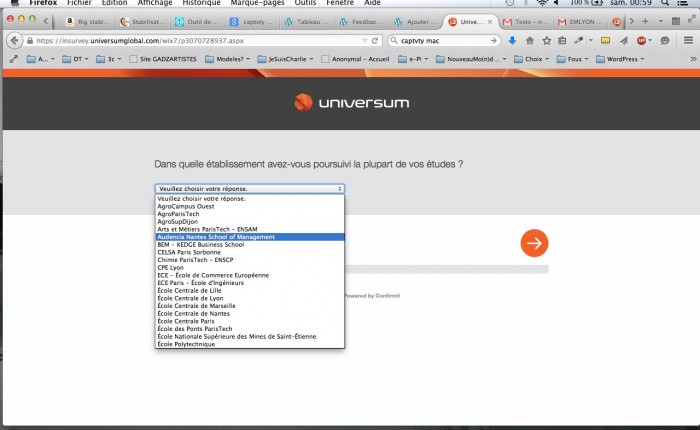Image resolution: width=700 pixels, height=430 pixels.
Task: Open the chat bubble toolbar icon
Action: 665,41
